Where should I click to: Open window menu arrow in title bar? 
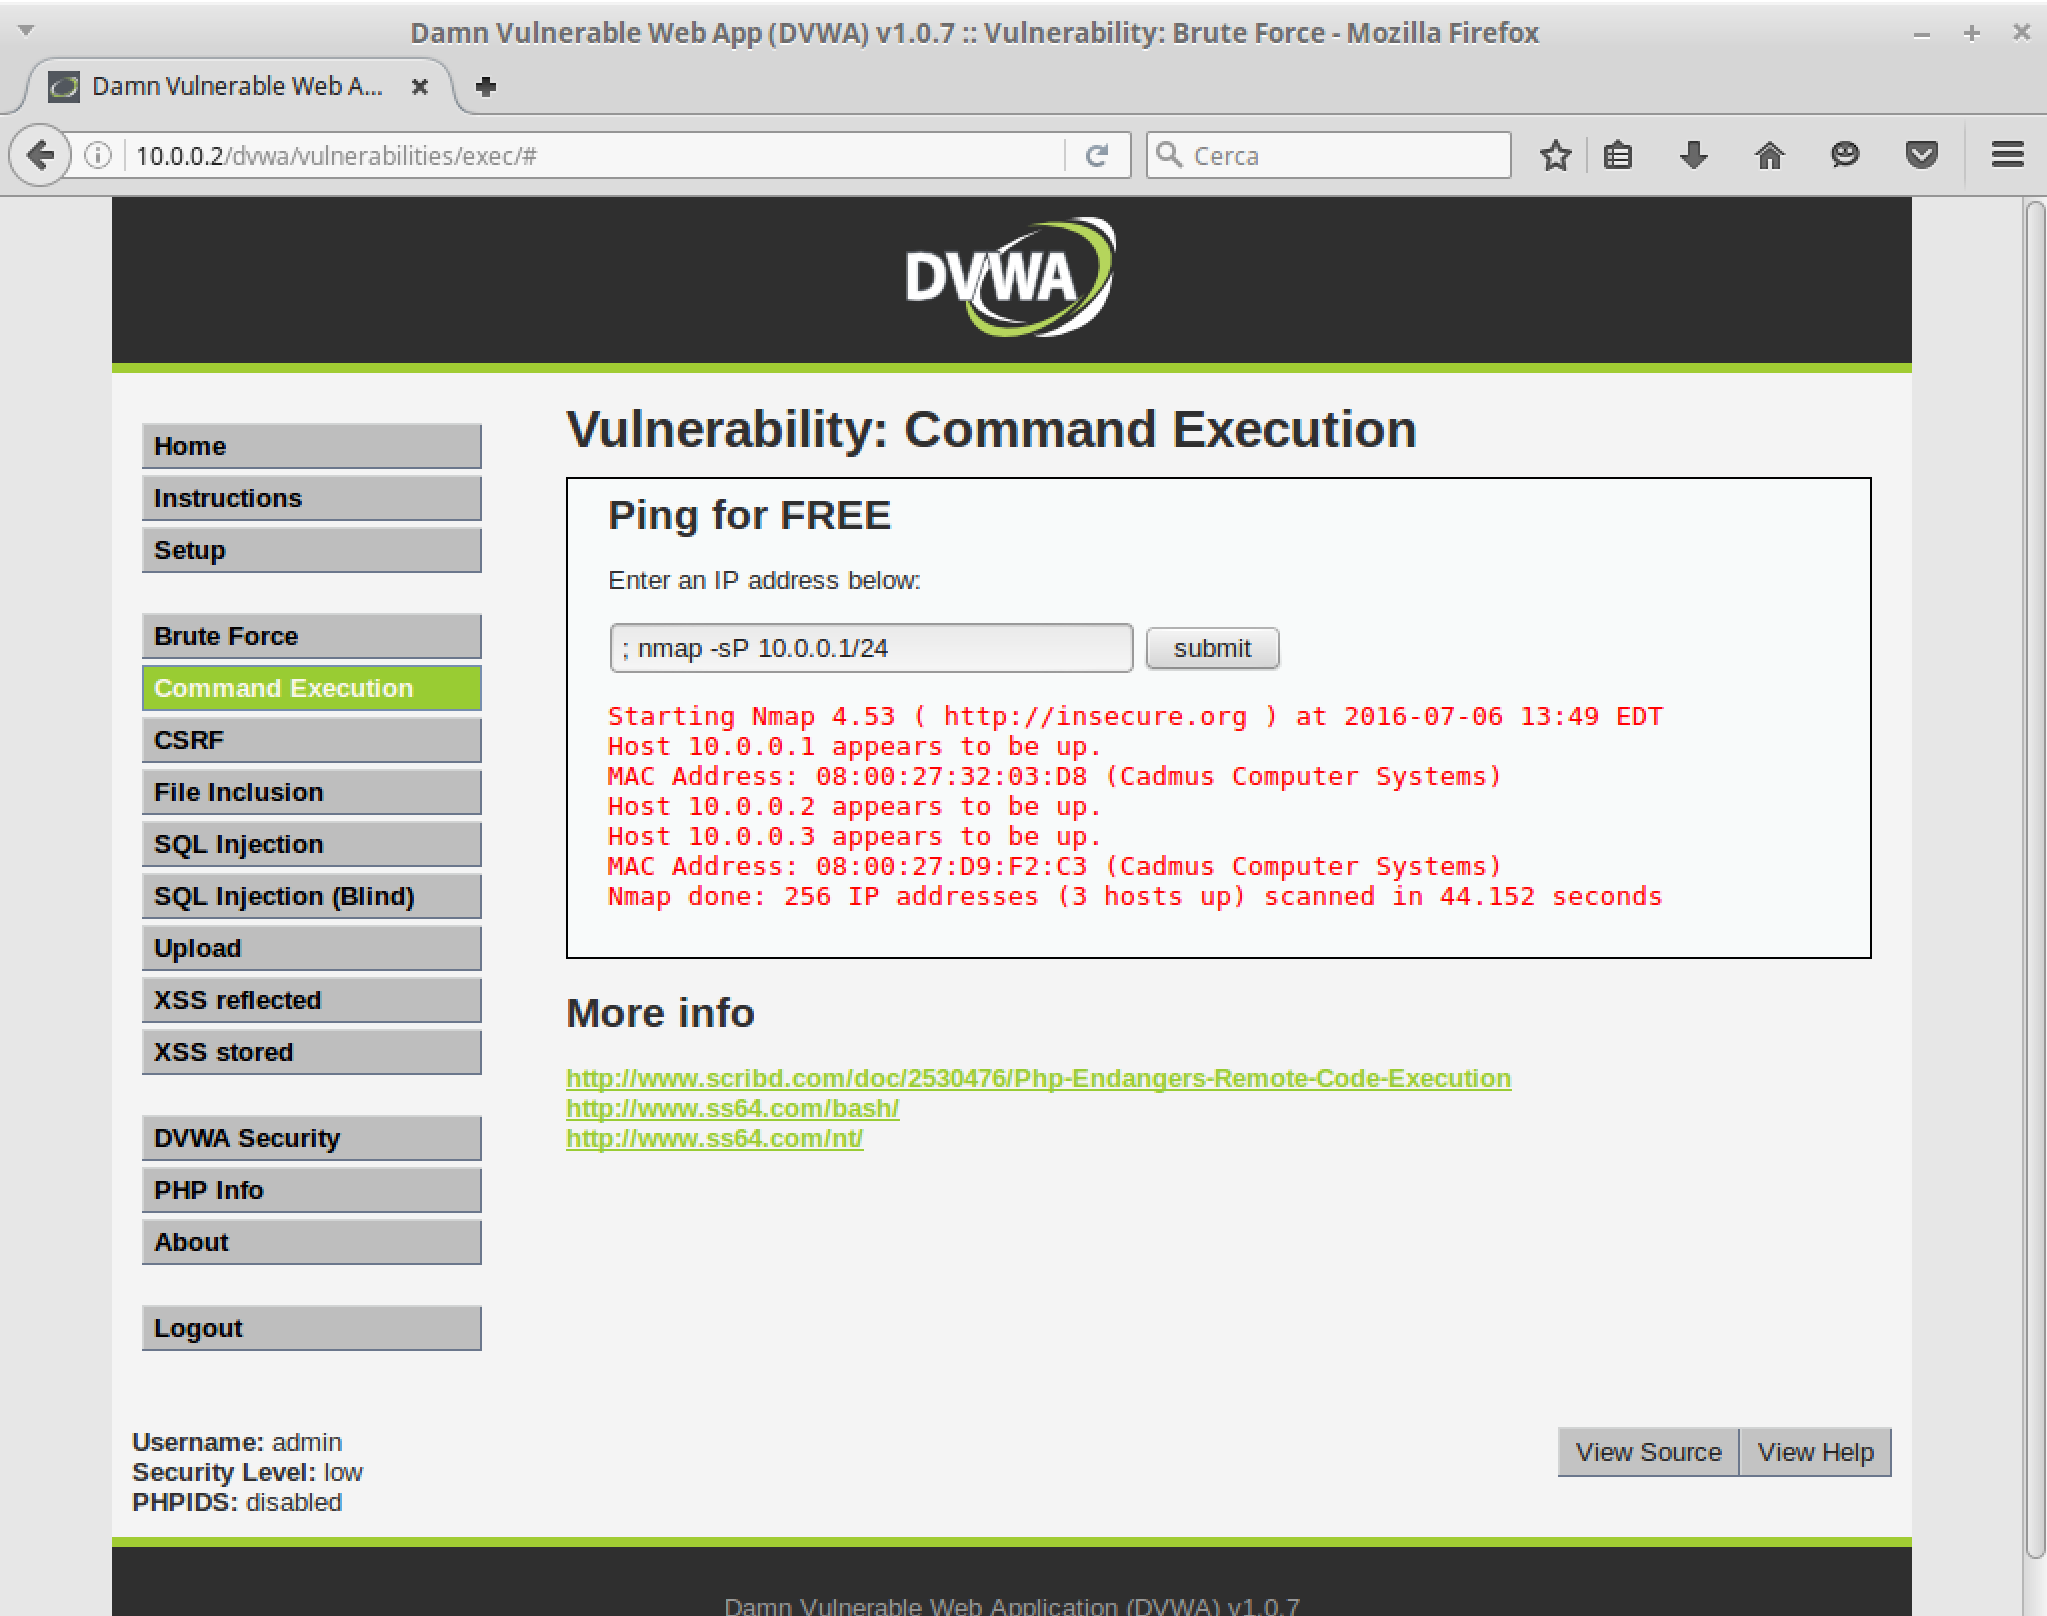[27, 31]
